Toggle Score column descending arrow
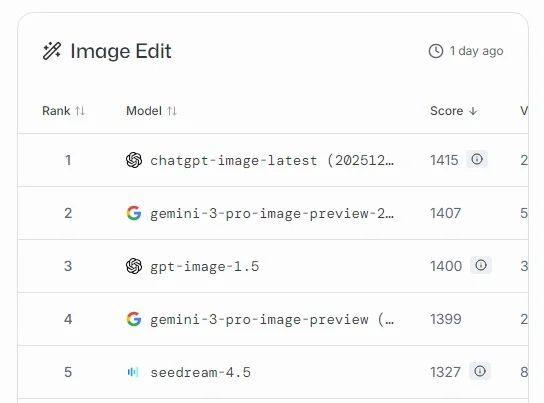Image resolution: width=544 pixels, height=403 pixels. click(473, 111)
